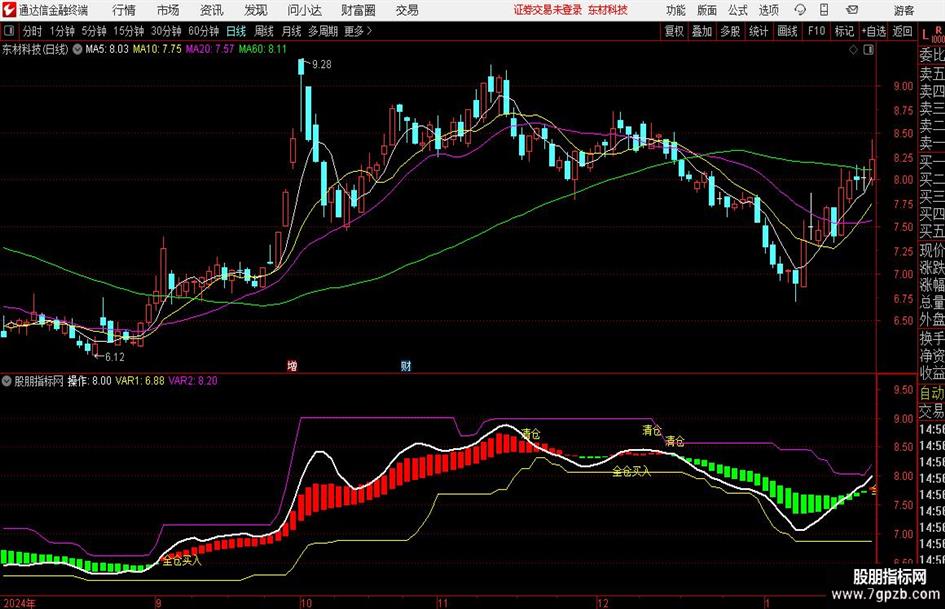Click 证券交易未登录 login link
945x609 pixels.
click(548, 10)
